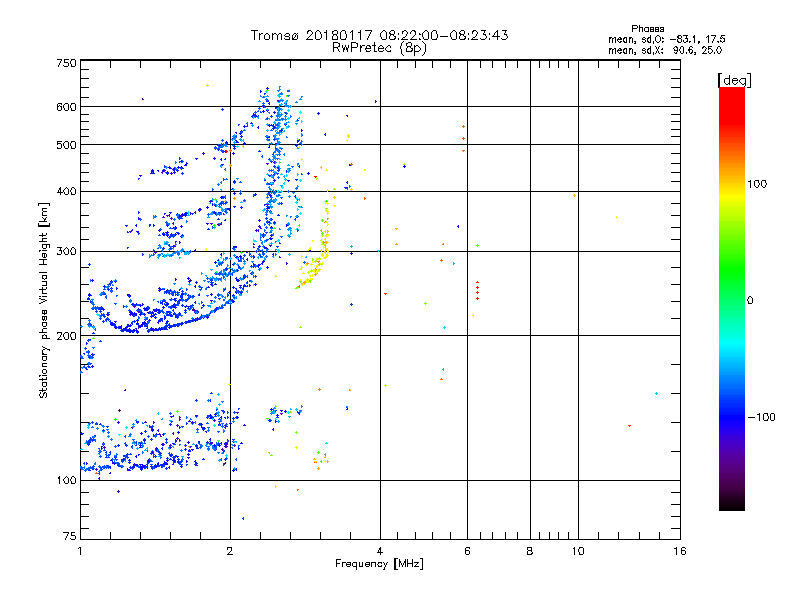Click the '600' height axis label
Screen dimensions: 800x600
[x=66, y=107]
